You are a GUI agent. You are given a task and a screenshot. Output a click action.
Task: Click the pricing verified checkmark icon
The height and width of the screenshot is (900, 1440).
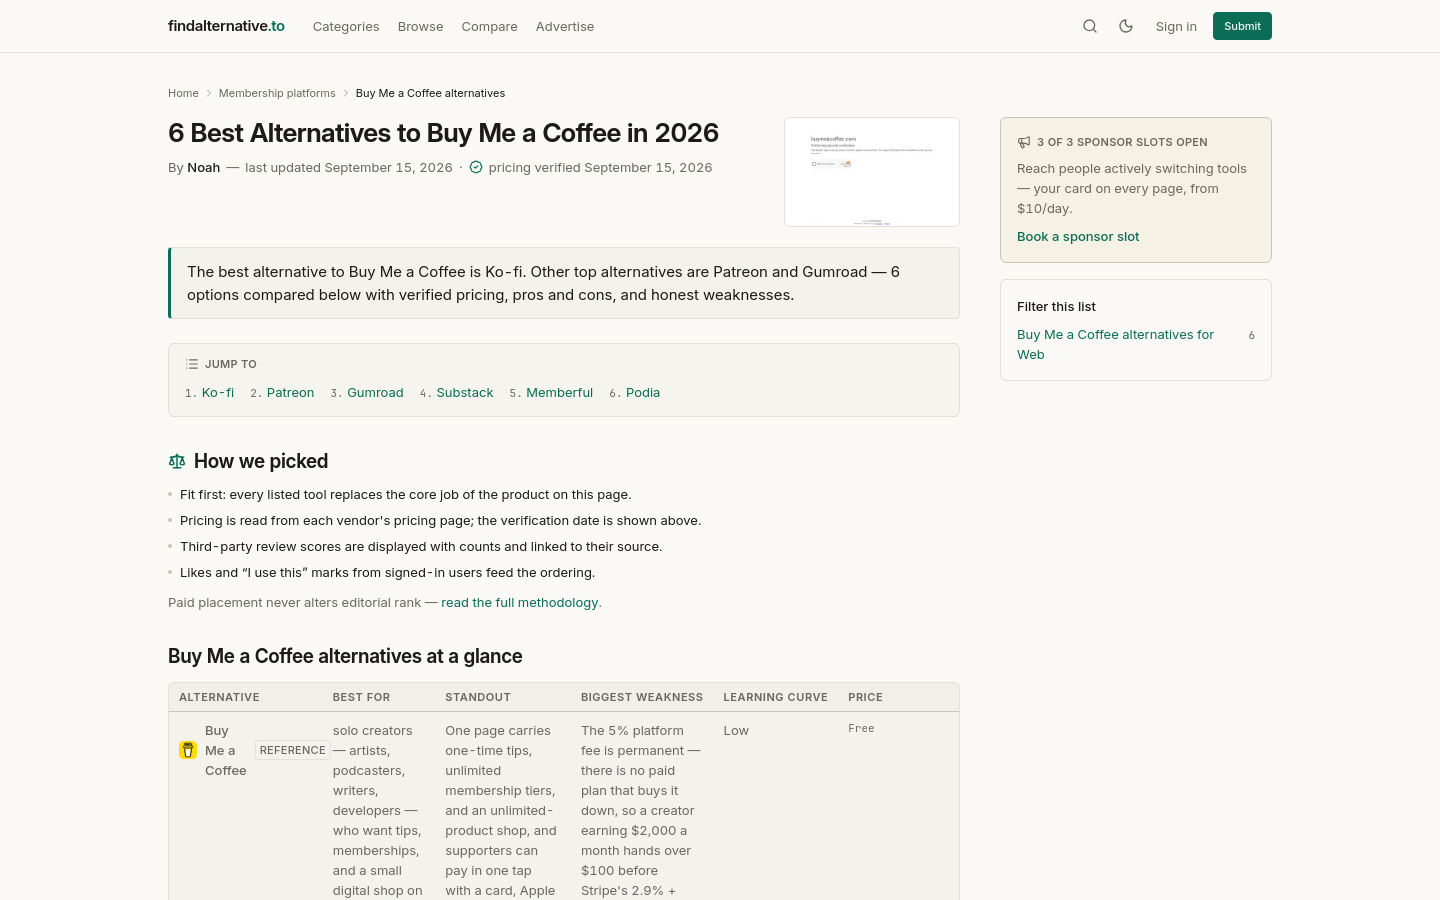pos(476,167)
